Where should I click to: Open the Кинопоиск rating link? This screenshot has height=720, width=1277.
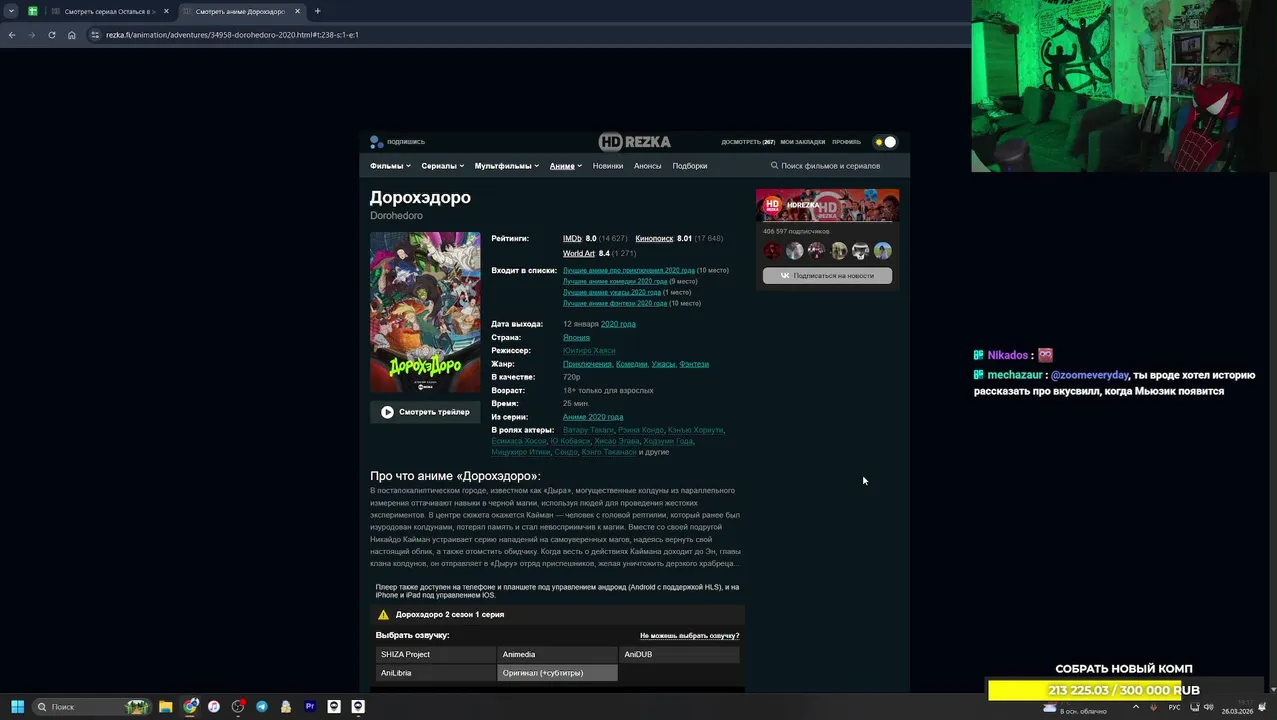pos(654,239)
